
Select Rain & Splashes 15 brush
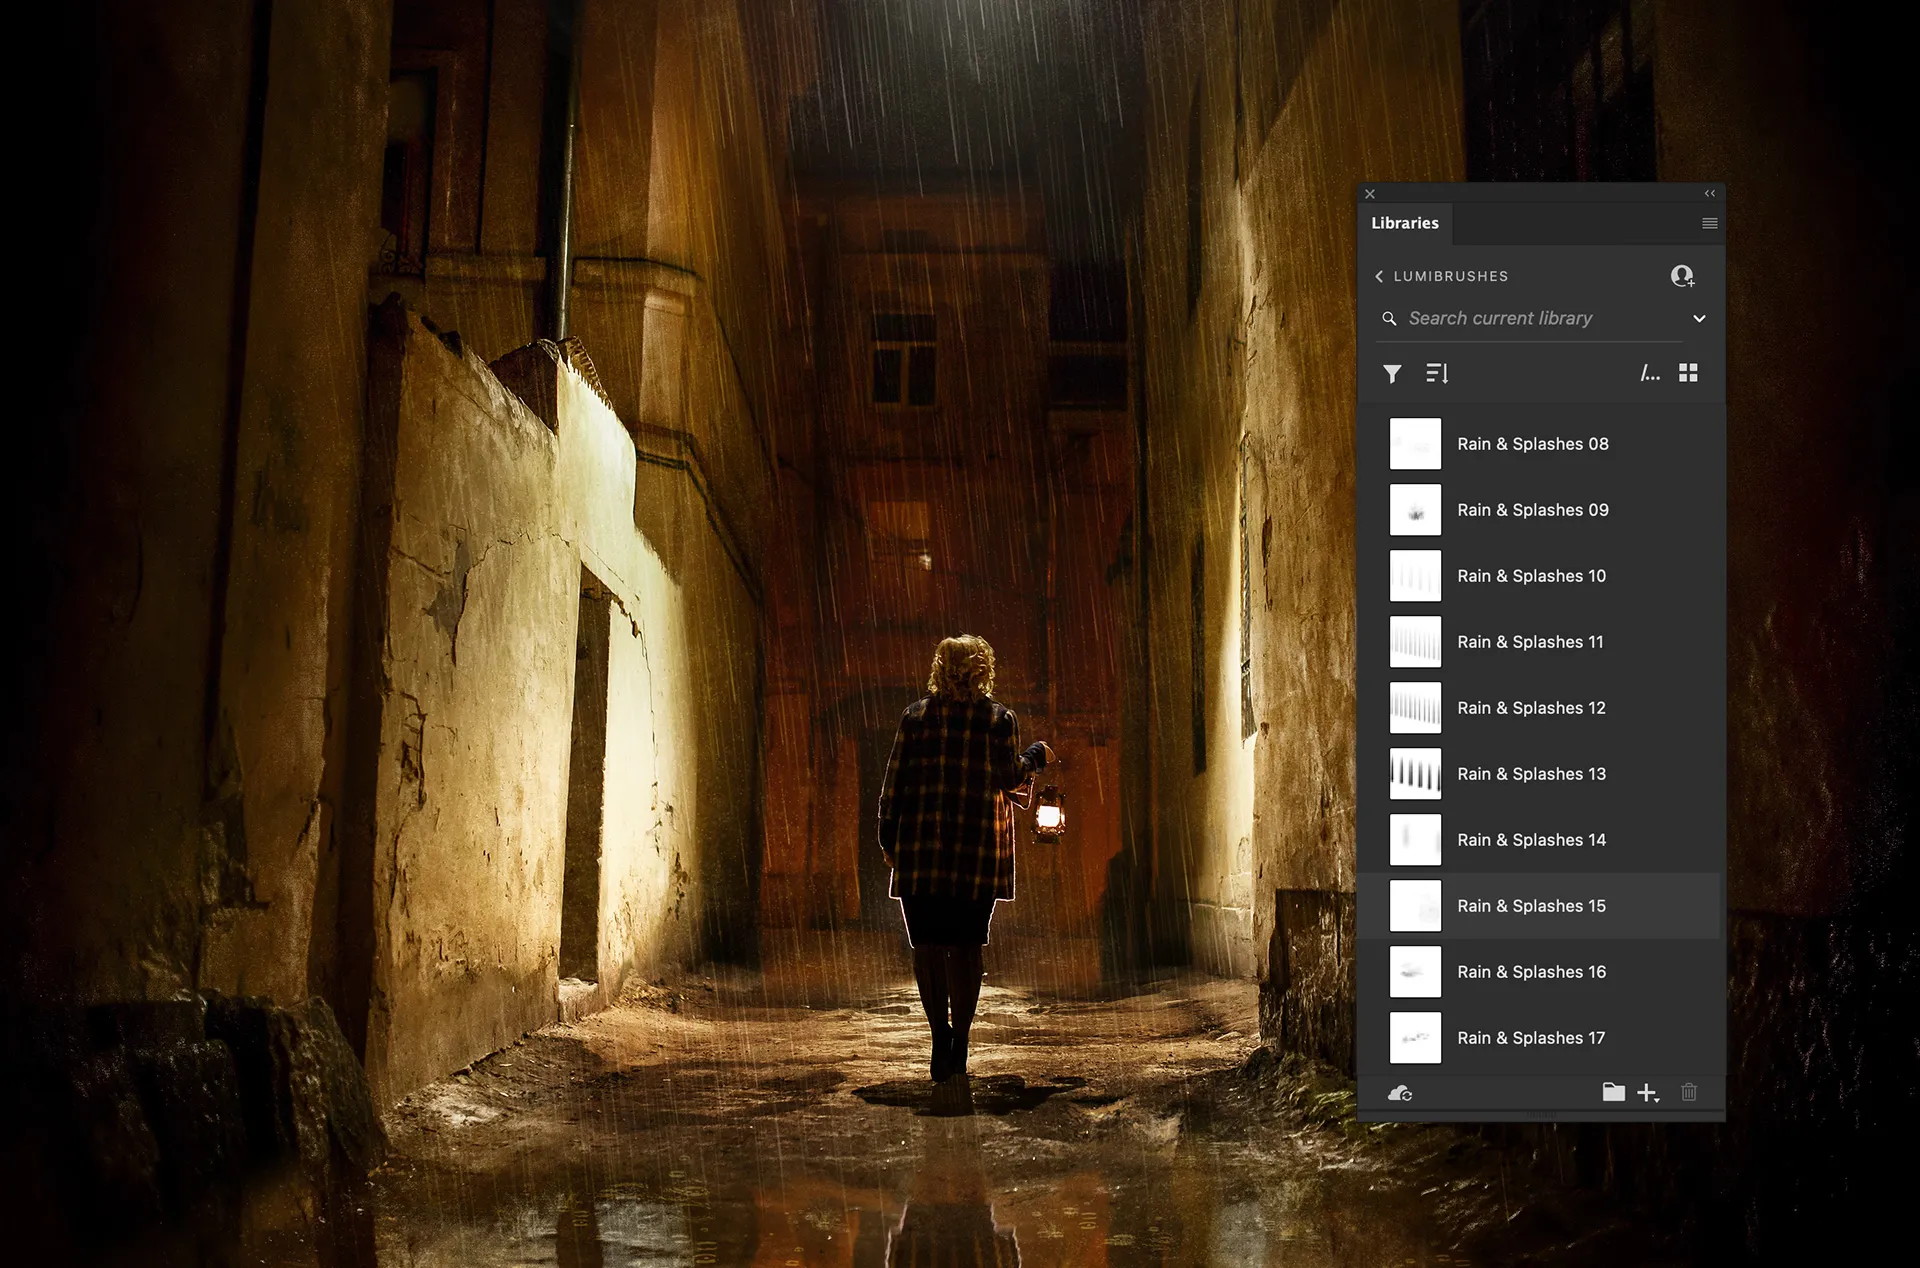point(1531,906)
